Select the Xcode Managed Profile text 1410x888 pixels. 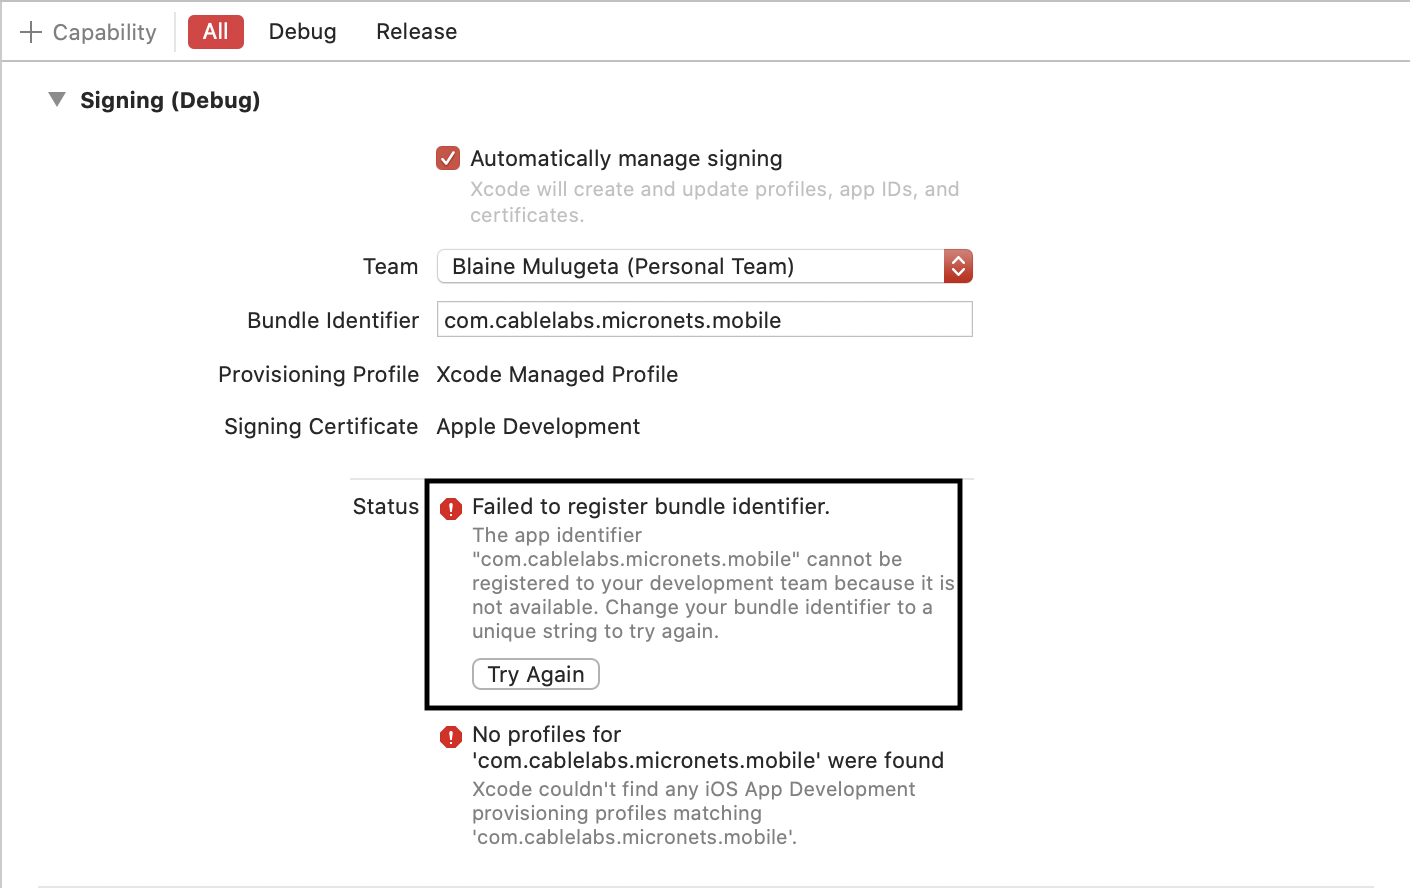557,374
